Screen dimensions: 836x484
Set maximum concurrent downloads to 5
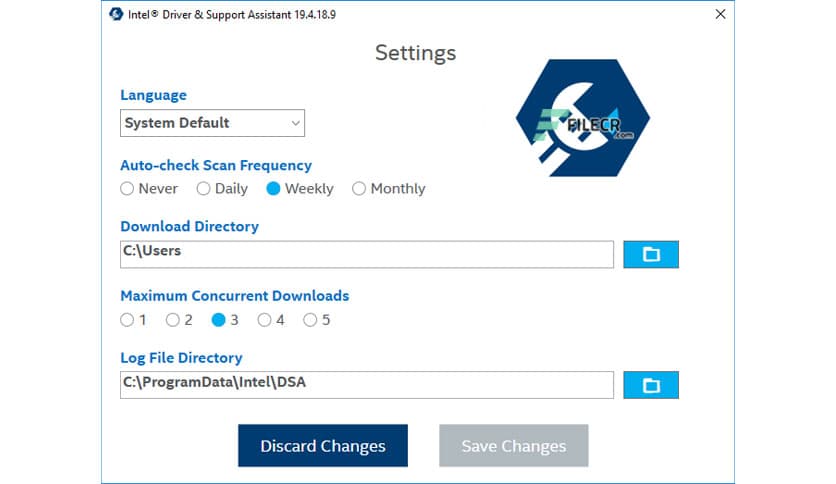click(x=310, y=320)
